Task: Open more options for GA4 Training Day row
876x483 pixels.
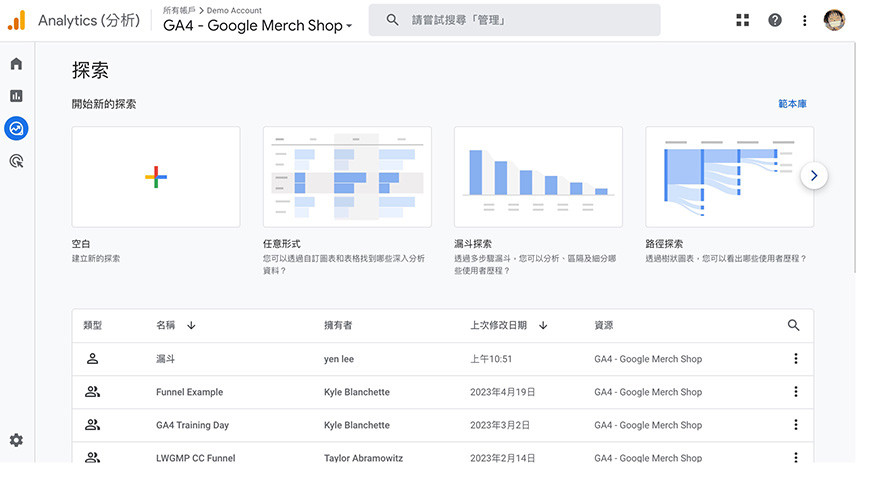Action: (796, 424)
